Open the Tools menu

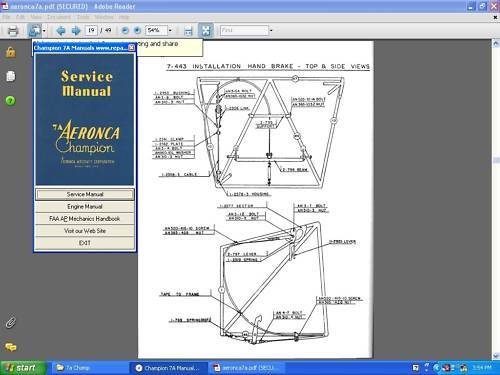[x=83, y=17]
